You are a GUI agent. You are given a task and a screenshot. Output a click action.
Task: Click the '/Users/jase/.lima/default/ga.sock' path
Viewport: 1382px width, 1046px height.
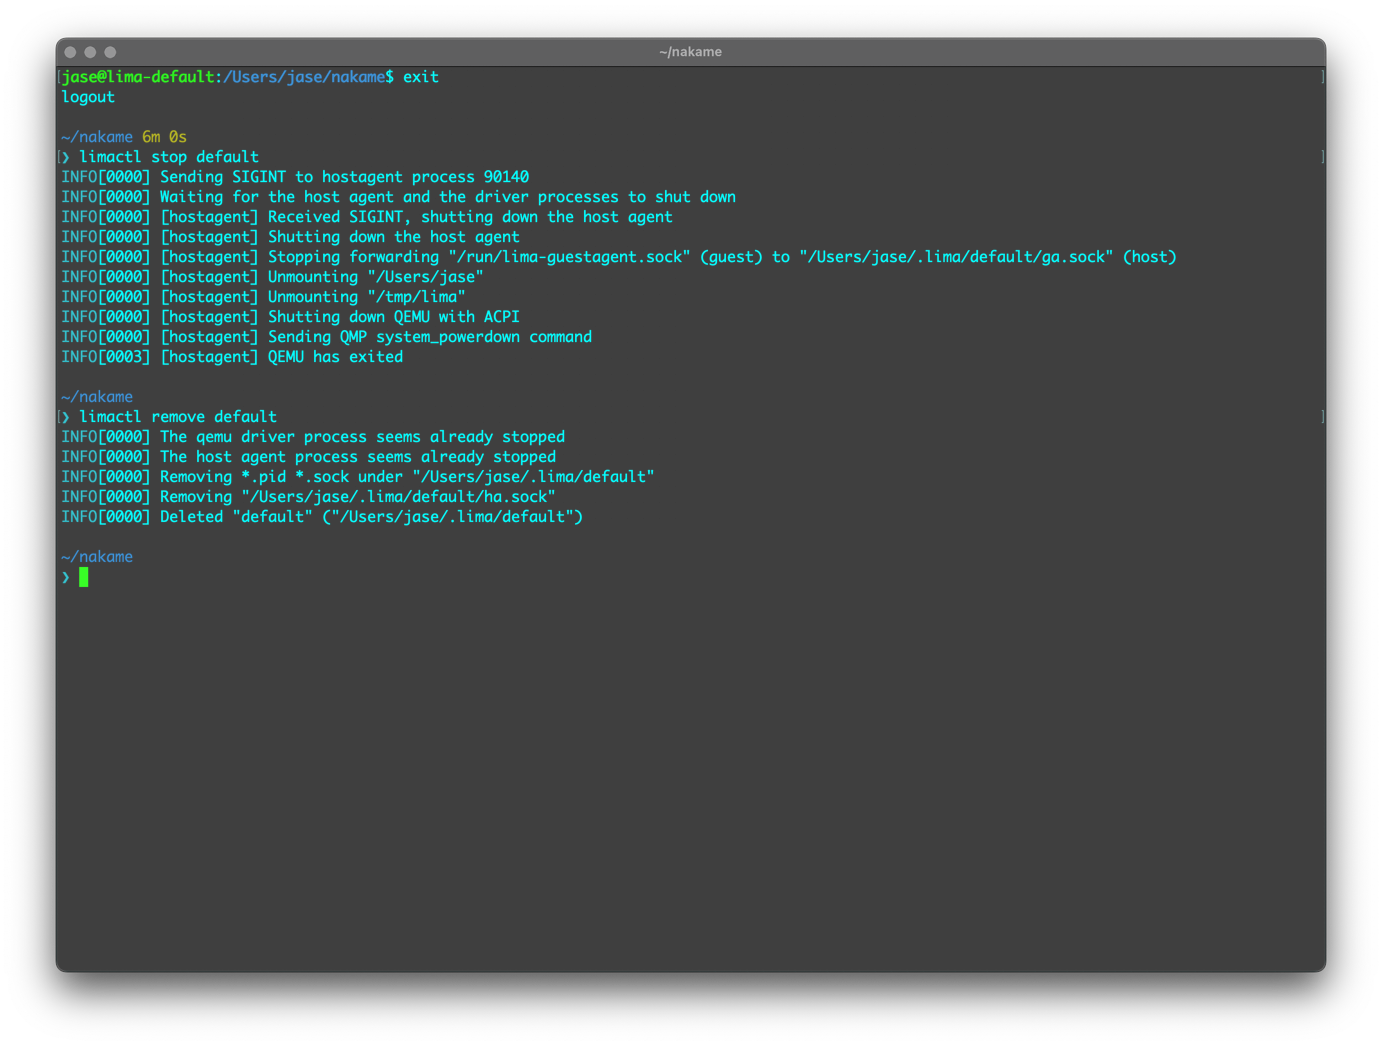(956, 257)
